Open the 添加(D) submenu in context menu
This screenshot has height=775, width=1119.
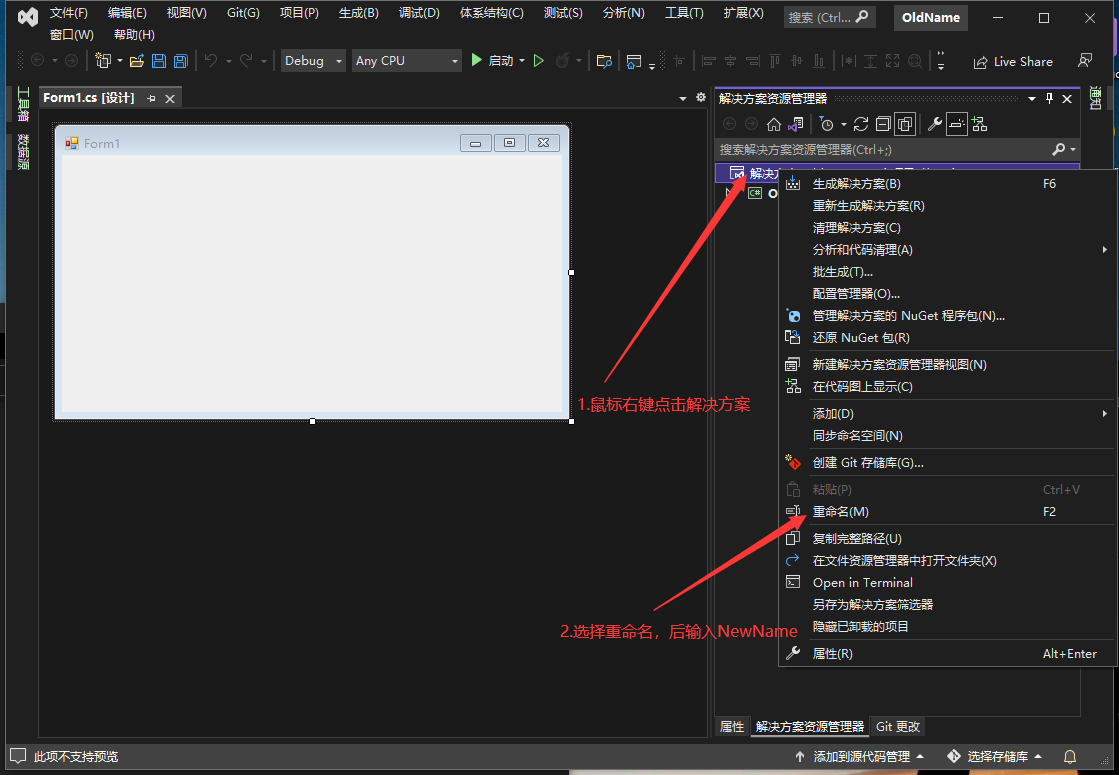click(835, 413)
